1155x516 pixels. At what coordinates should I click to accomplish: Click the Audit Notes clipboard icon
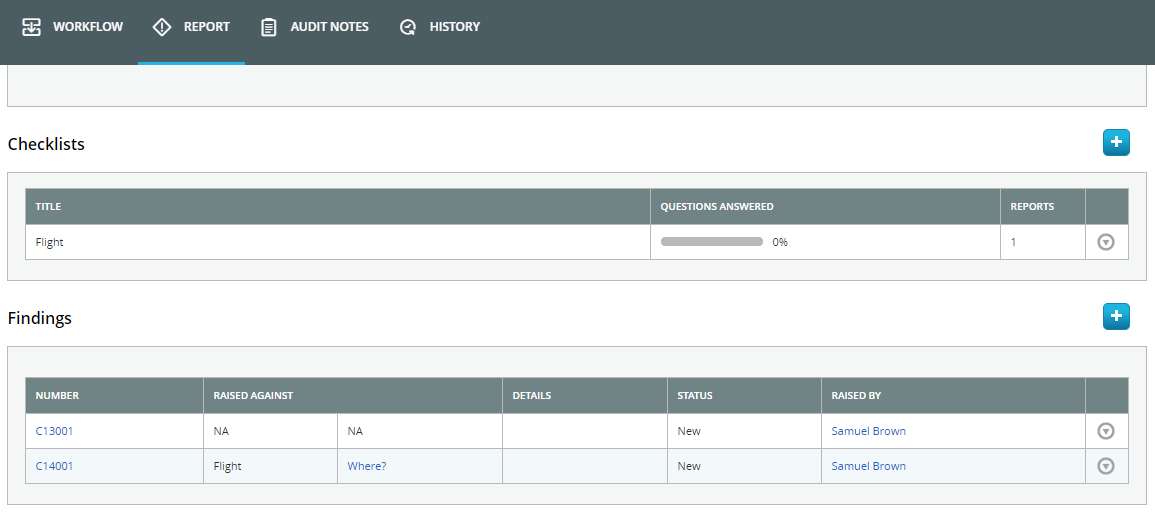click(269, 27)
